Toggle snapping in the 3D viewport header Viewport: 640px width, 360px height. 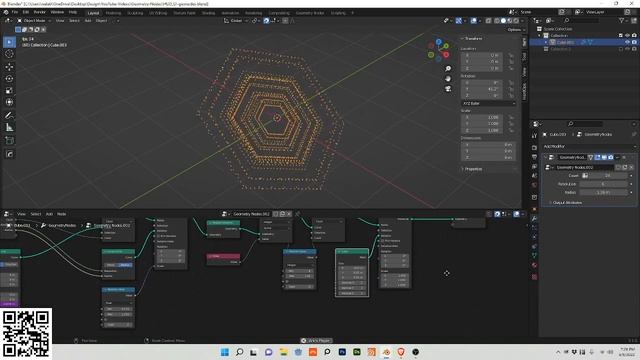click(266, 20)
